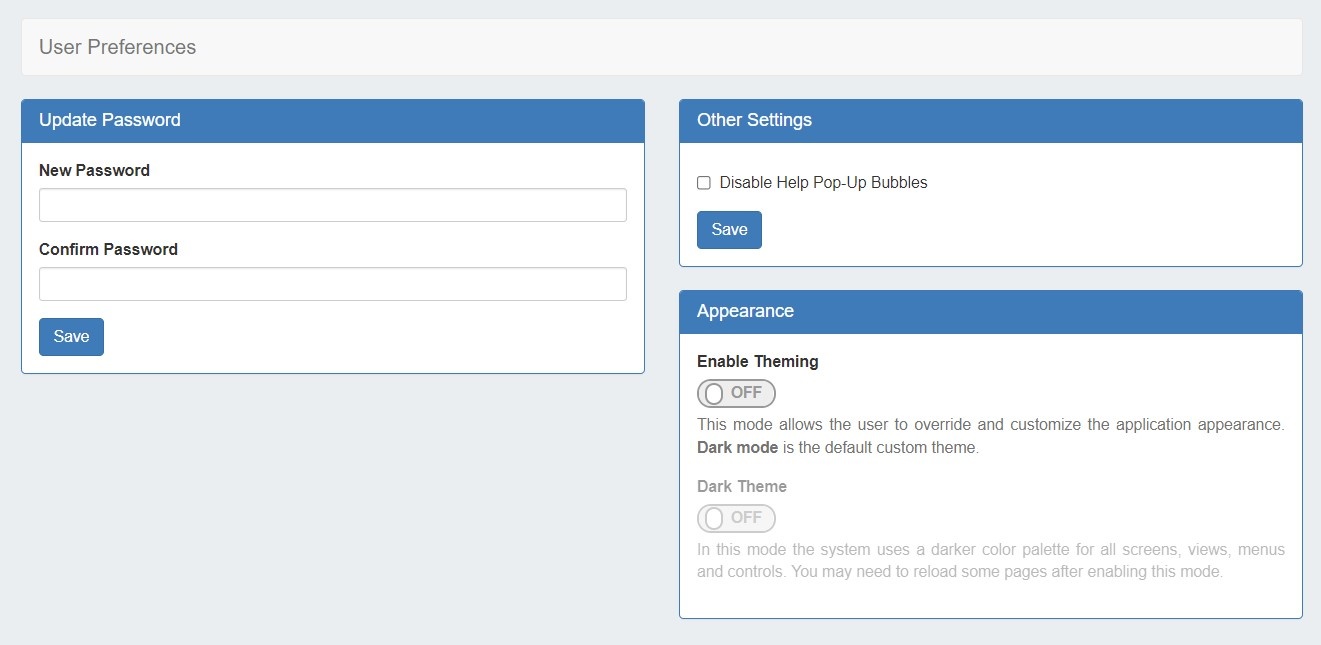Click the Update Password panel header

tap(110, 120)
